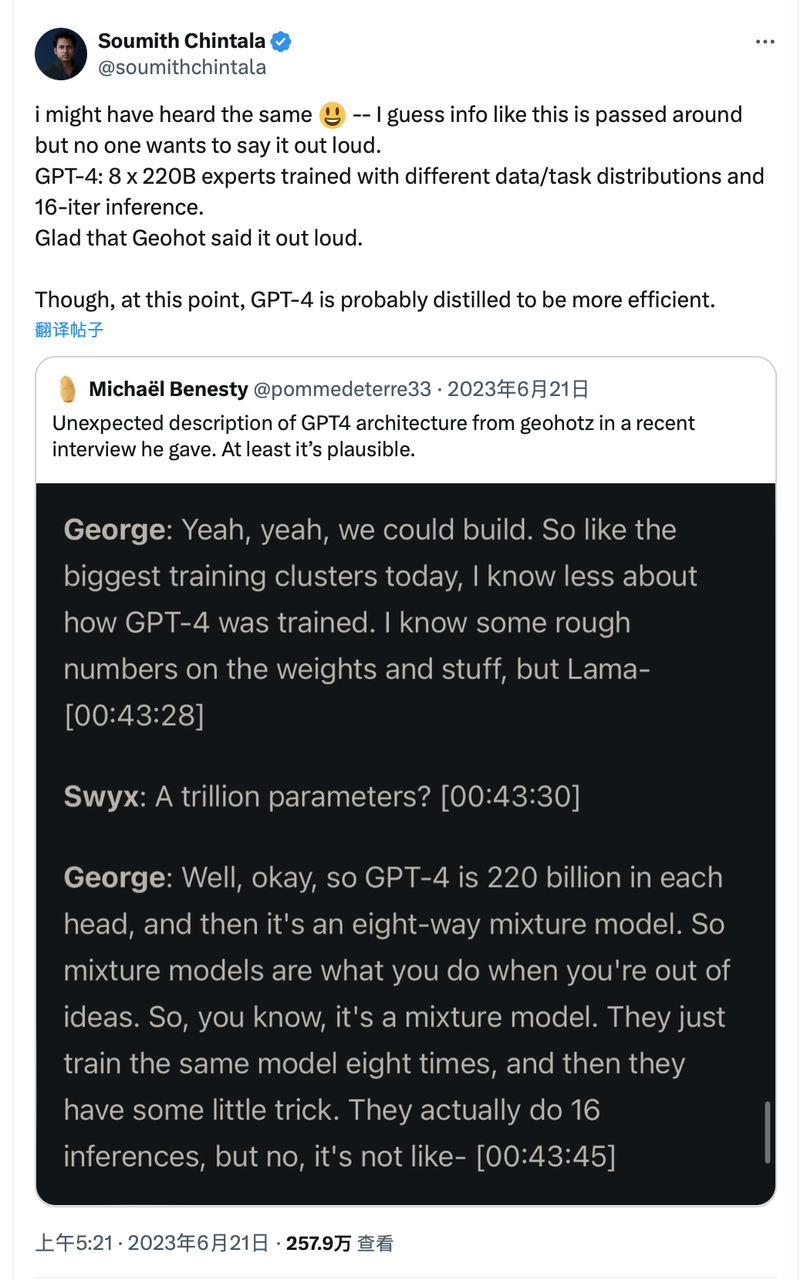
Task: Open the @soumithchintala handle link
Action: pyautogui.click(x=182, y=68)
